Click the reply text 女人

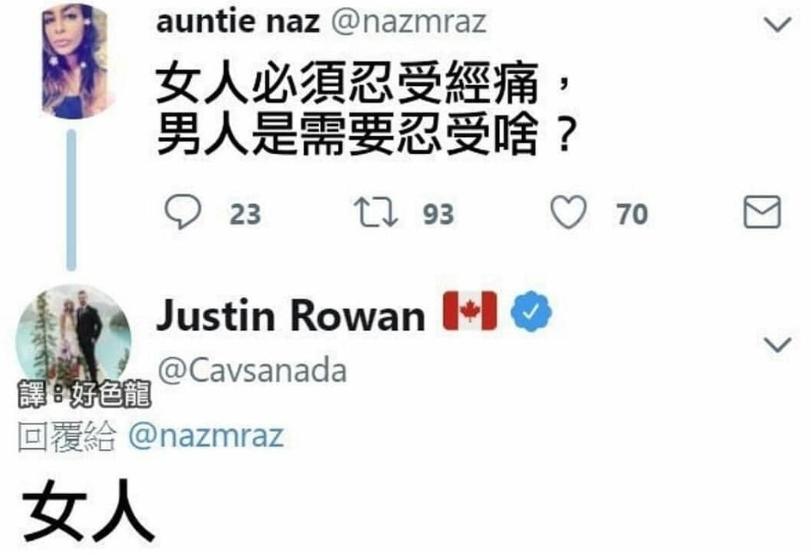click(x=88, y=512)
